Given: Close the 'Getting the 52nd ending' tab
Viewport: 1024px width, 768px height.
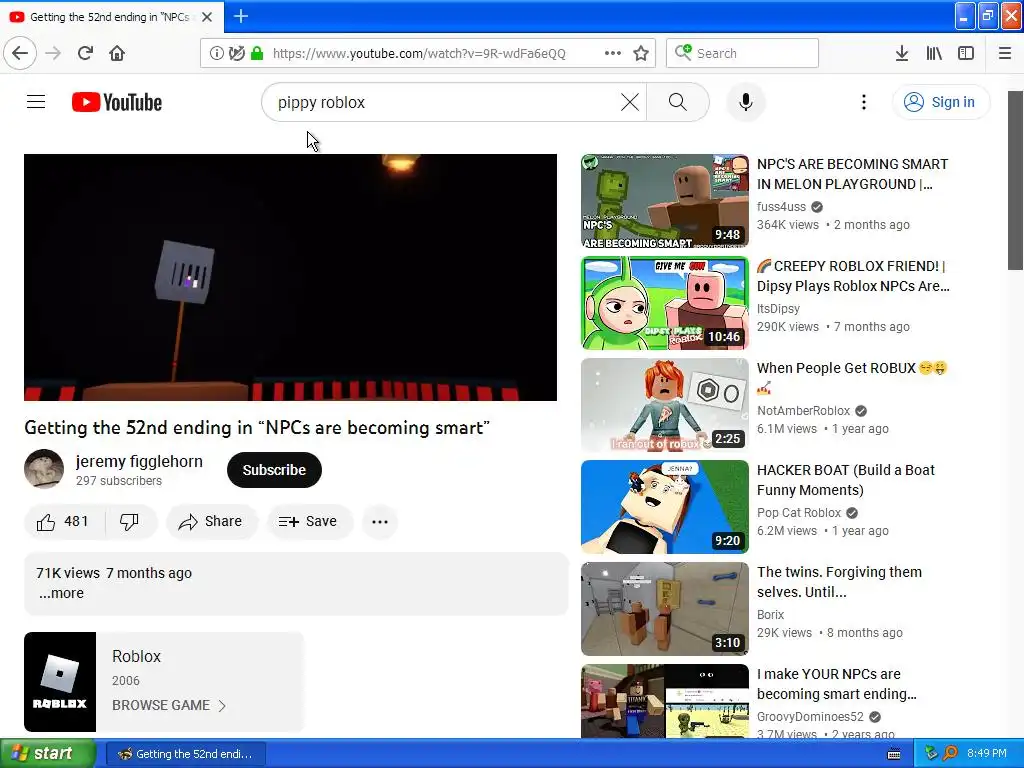Looking at the screenshot, I should pos(207,17).
